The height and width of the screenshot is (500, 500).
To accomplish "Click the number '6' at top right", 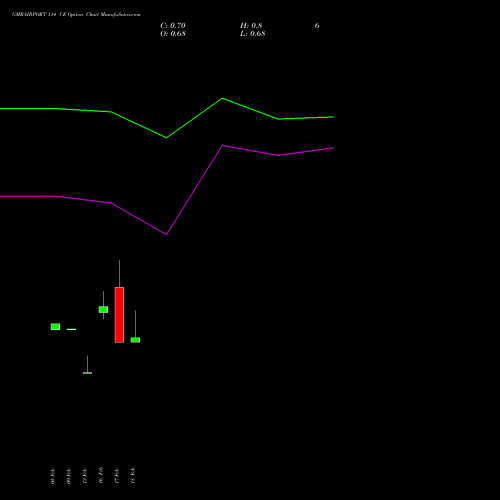I will tap(317, 25).
